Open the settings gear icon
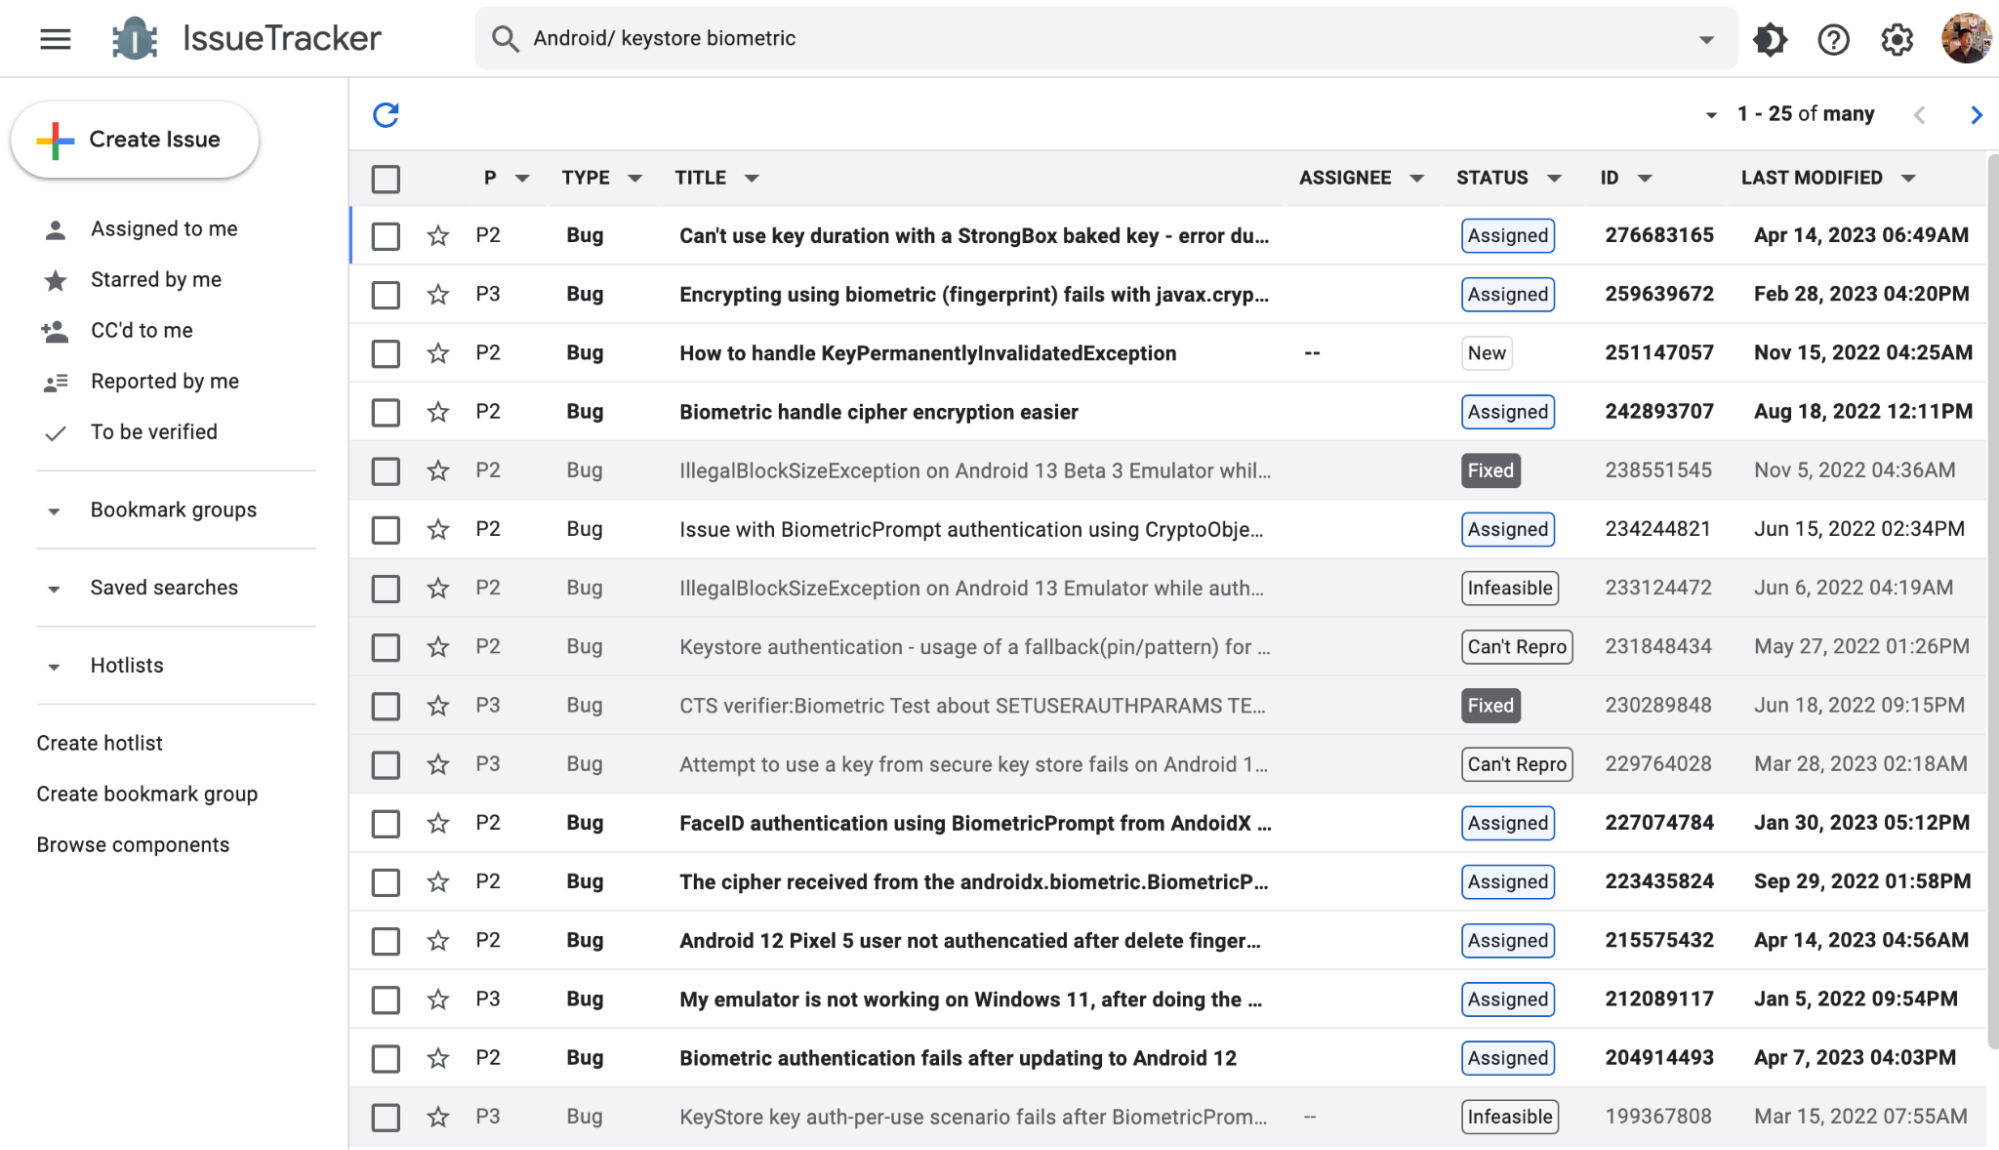 pyautogui.click(x=1896, y=40)
